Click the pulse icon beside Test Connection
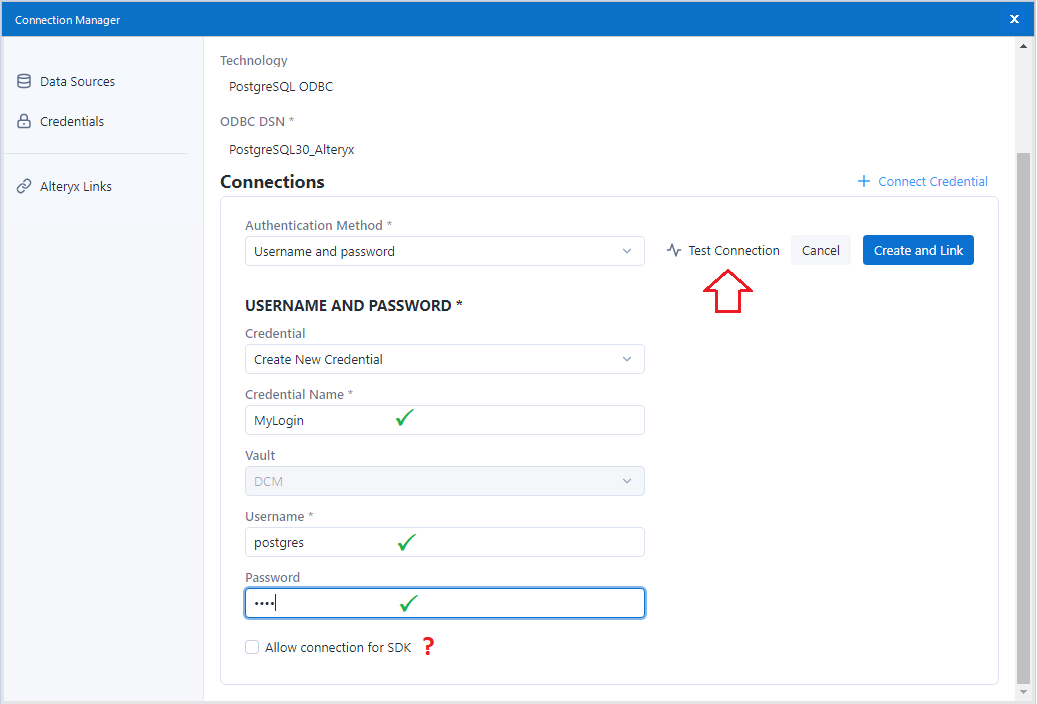The height and width of the screenshot is (704, 1037). tap(672, 249)
